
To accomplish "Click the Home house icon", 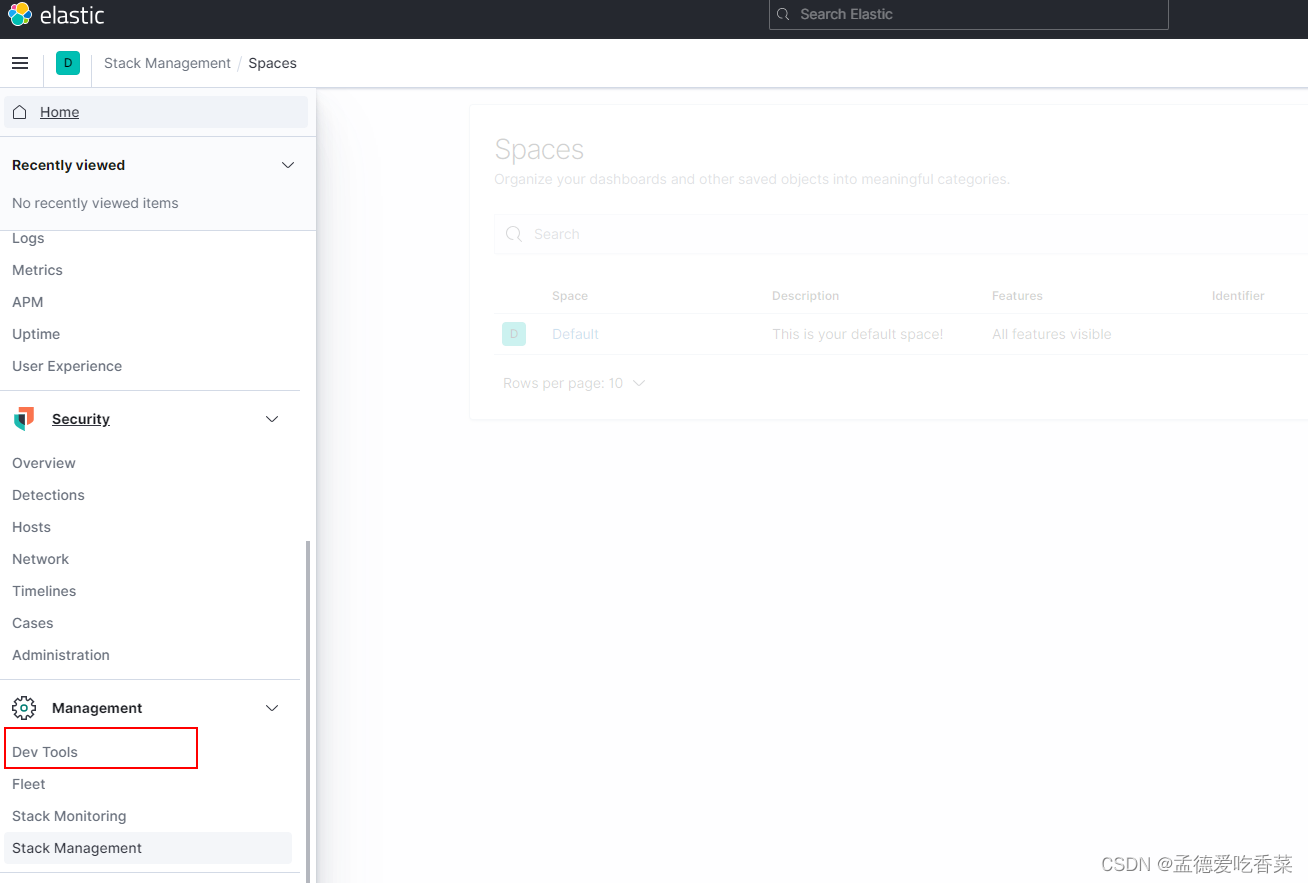I will point(19,112).
